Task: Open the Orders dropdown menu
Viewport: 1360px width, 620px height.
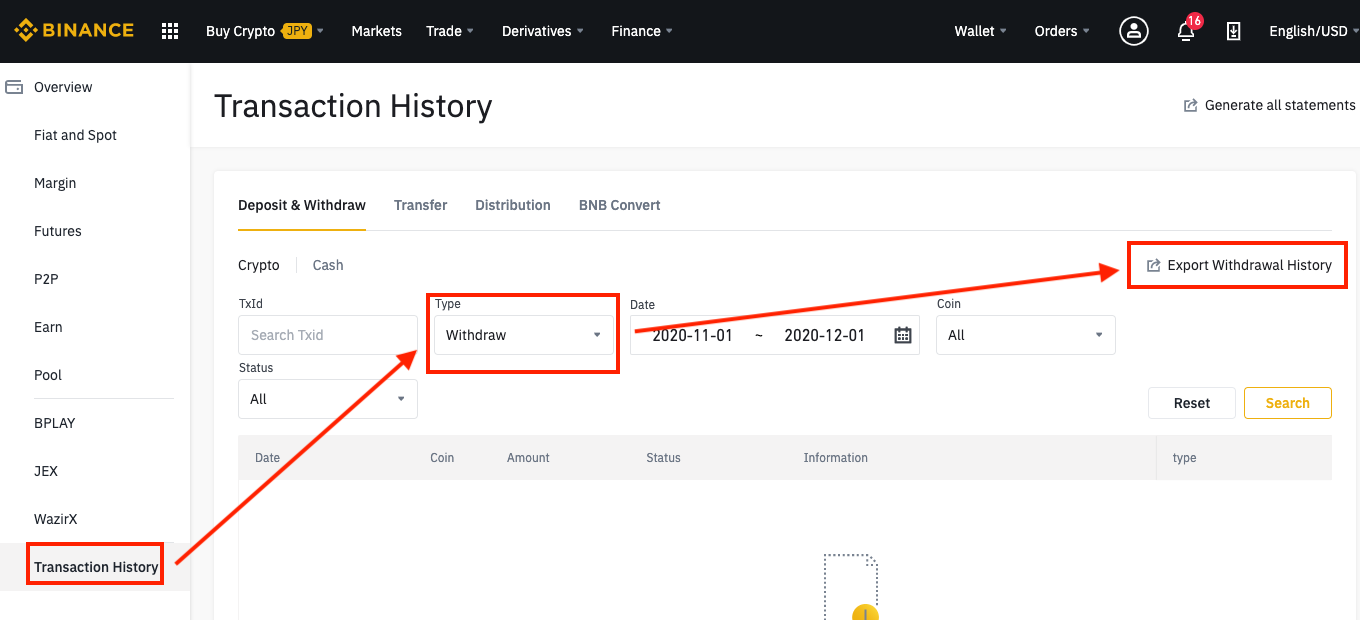Action: (1062, 31)
